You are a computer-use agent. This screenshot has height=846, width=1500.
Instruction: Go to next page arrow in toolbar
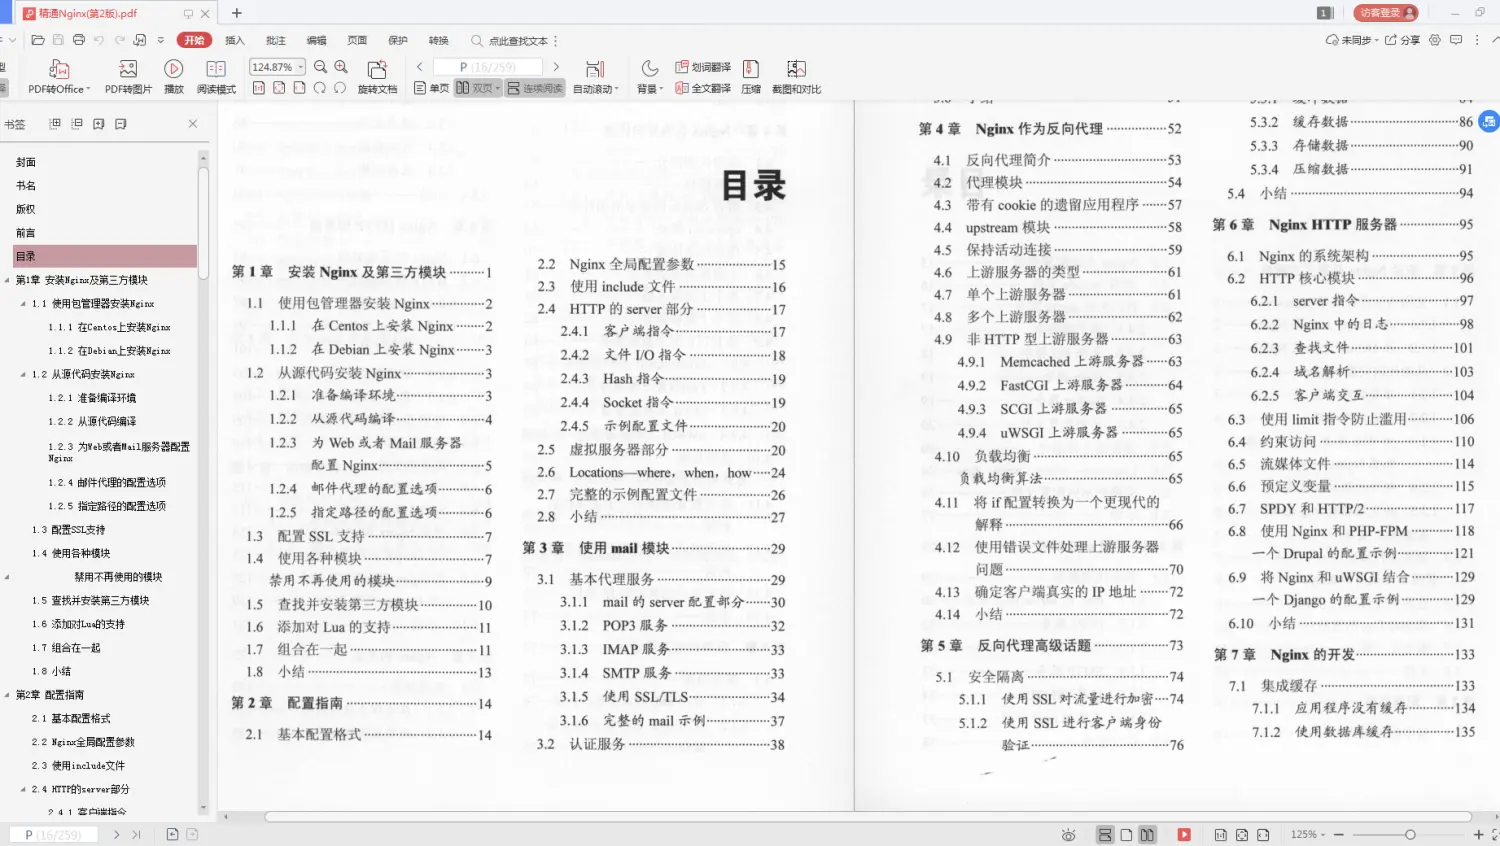point(556,67)
